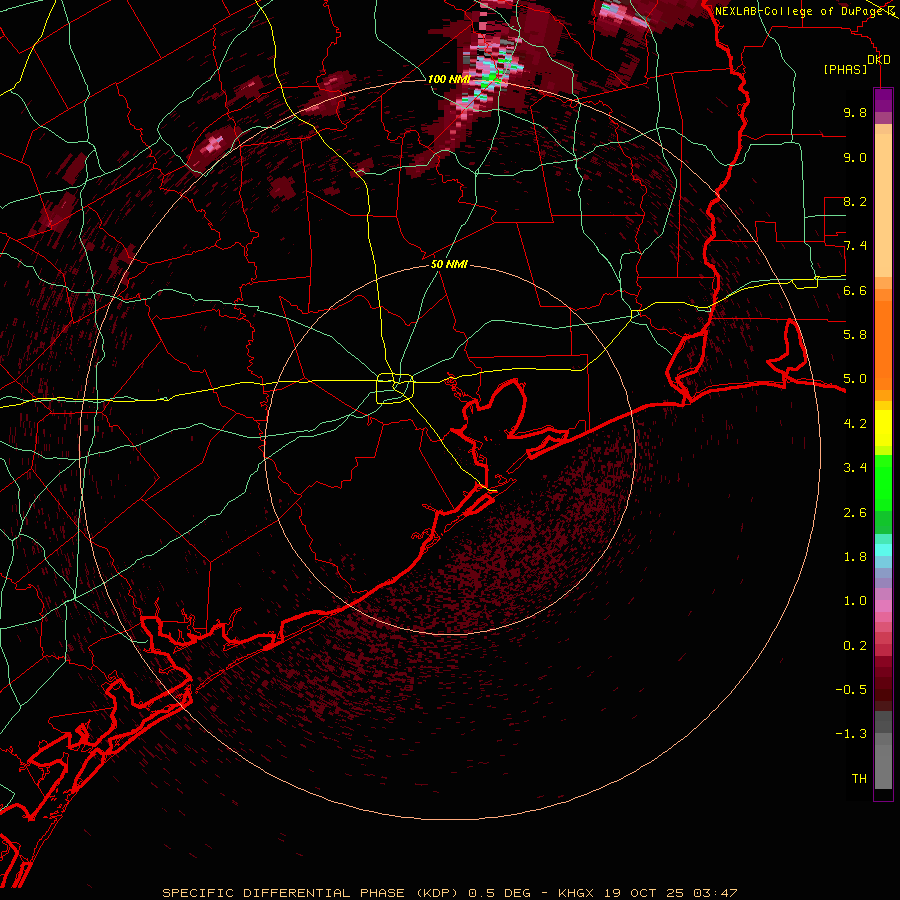Click the 1.0 legend value
The width and height of the screenshot is (900, 900).
[855, 601]
